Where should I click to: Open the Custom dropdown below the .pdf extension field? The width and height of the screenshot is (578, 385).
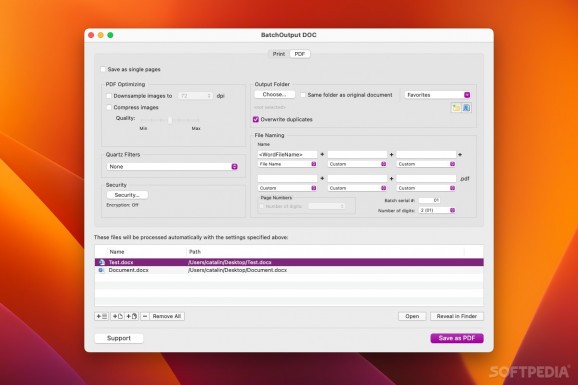click(426, 188)
